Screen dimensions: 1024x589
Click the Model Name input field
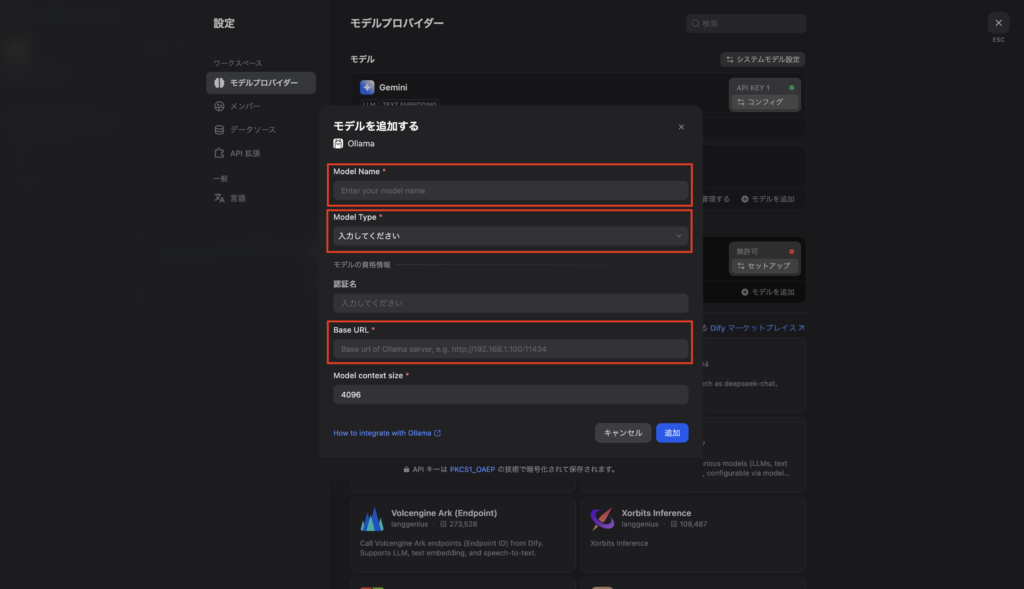pyautogui.click(x=510, y=190)
